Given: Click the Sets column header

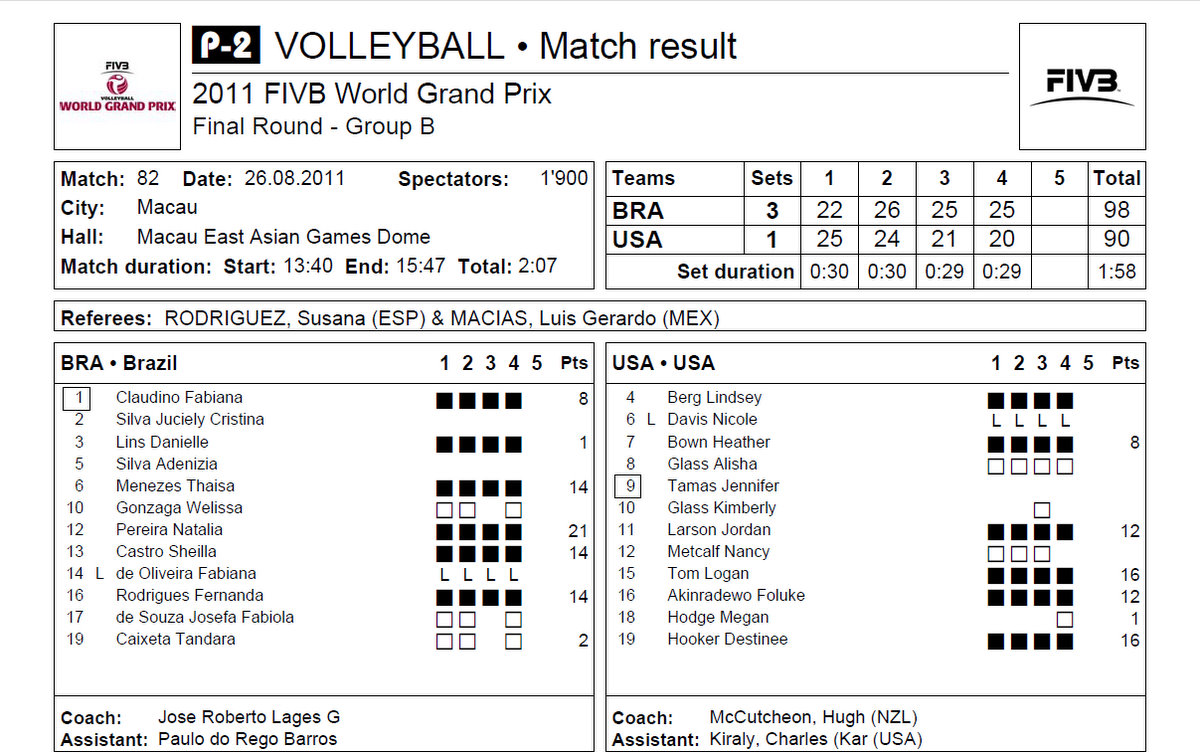Looking at the screenshot, I should 772,179.
